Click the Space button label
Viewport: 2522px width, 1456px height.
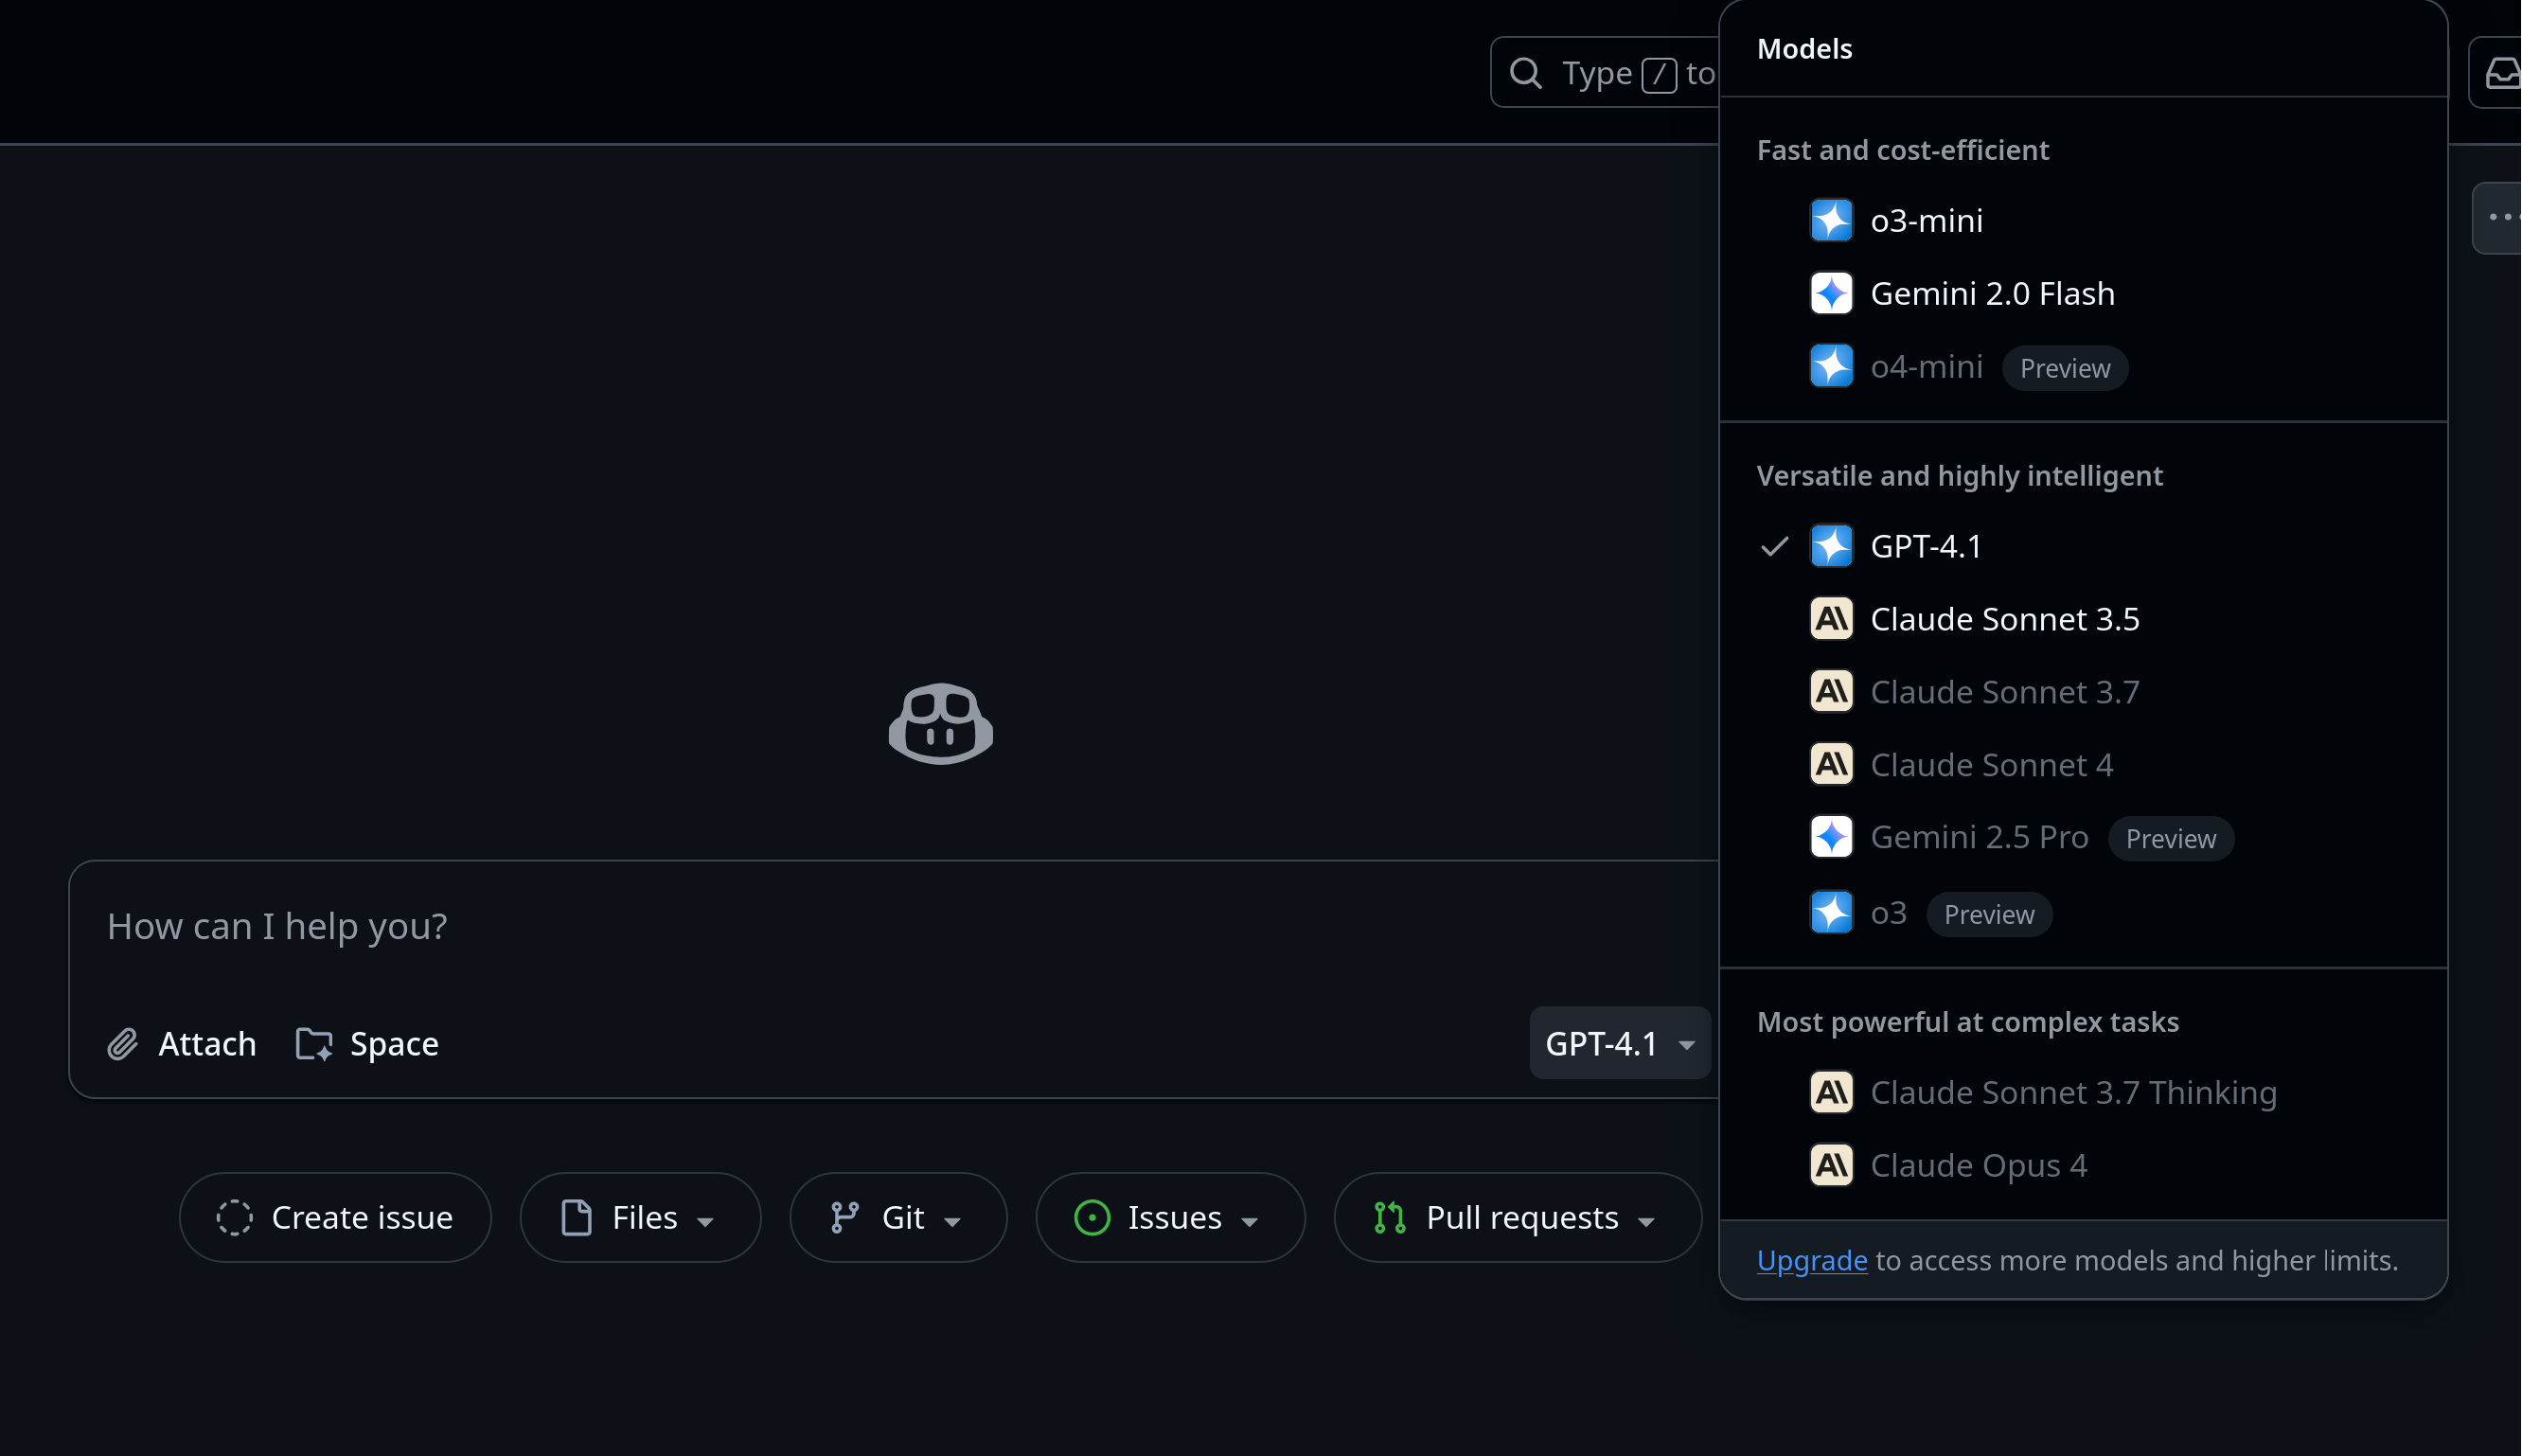click(x=394, y=1045)
